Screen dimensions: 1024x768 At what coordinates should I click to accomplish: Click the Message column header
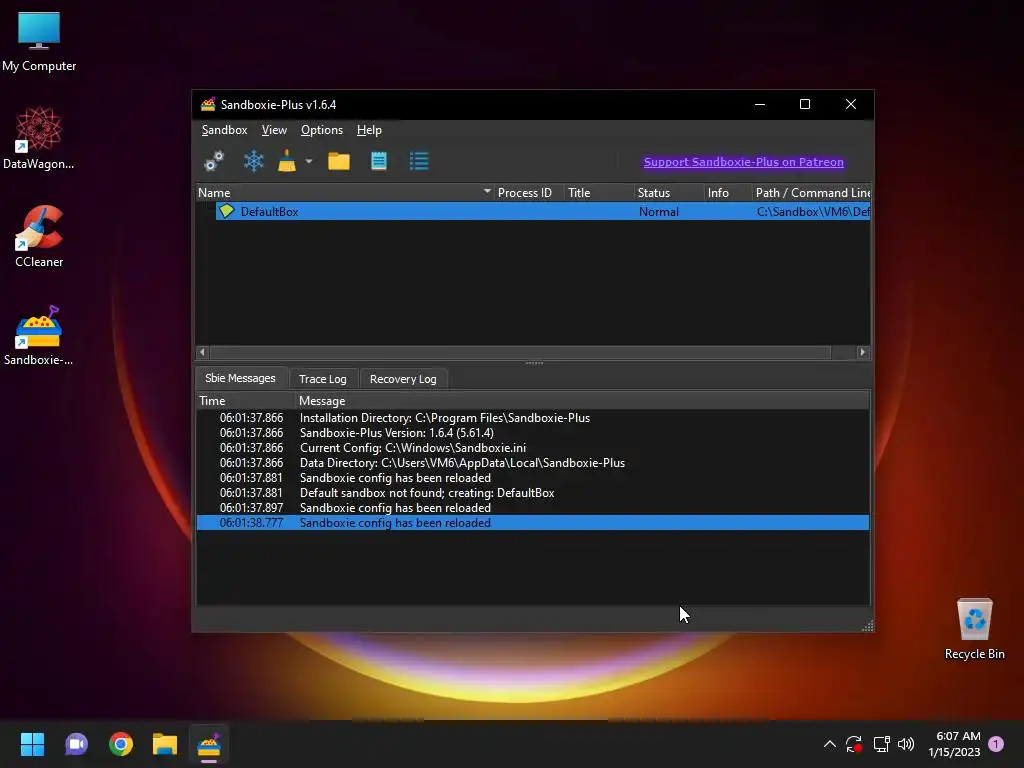click(582, 401)
